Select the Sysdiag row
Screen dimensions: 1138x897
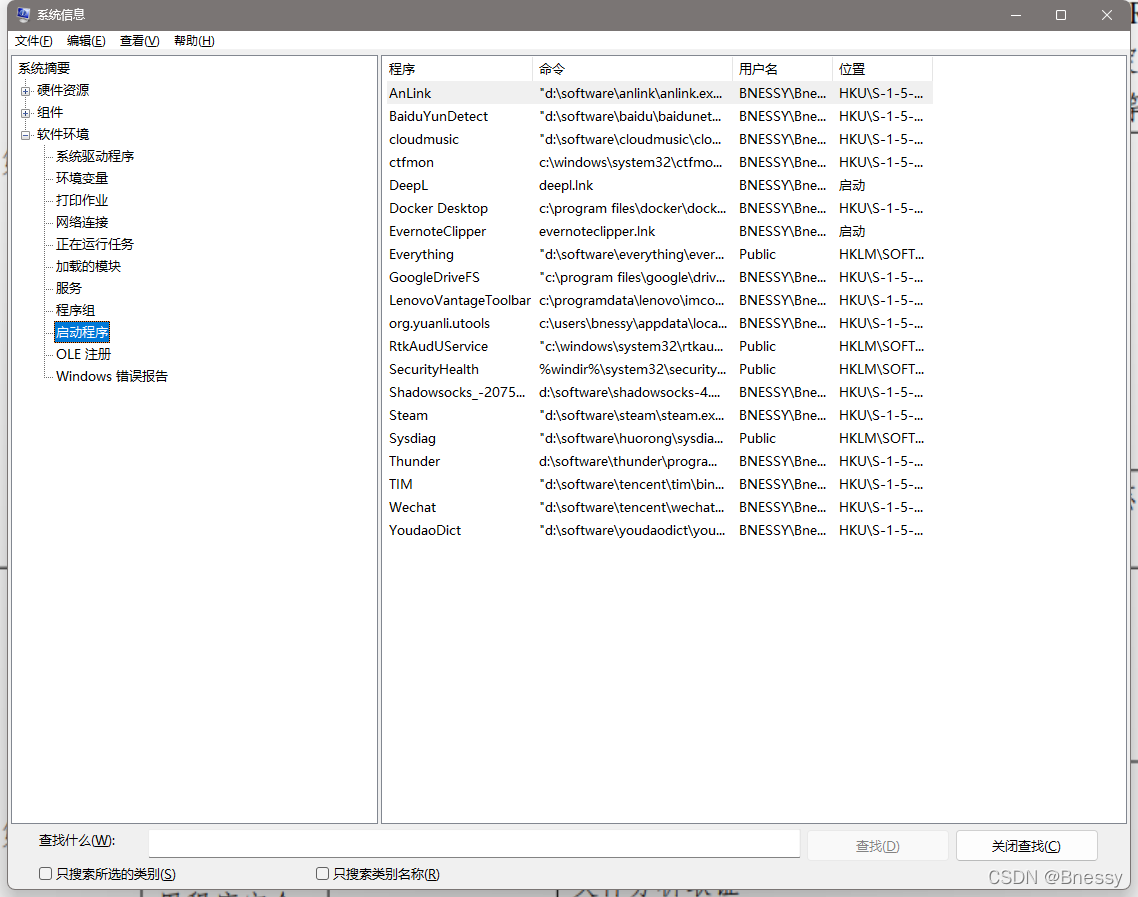(x=658, y=438)
